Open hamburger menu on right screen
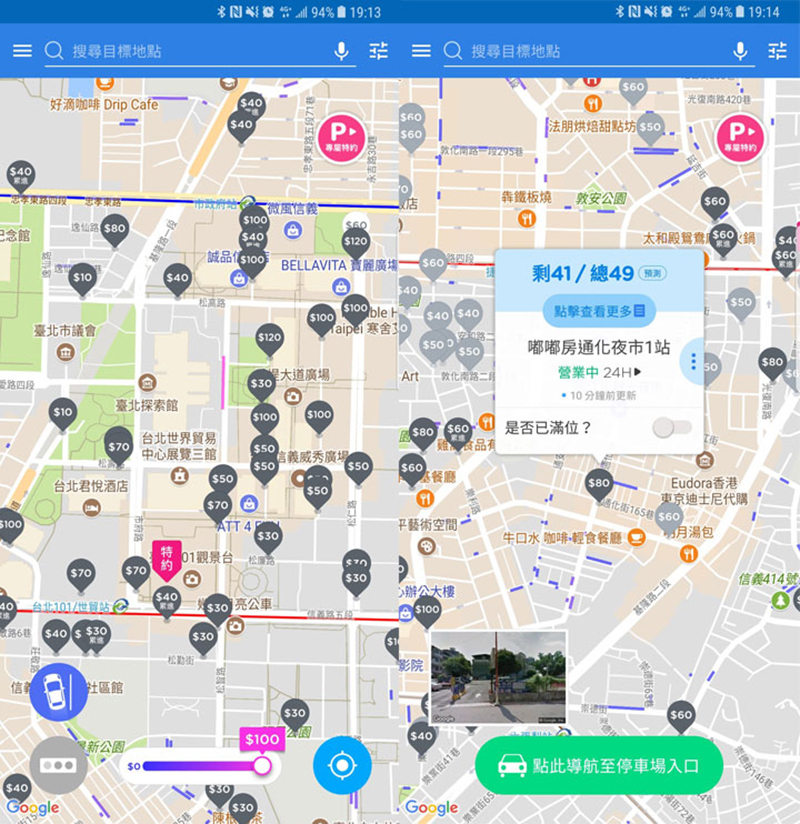Image resolution: width=800 pixels, height=824 pixels. (x=421, y=51)
